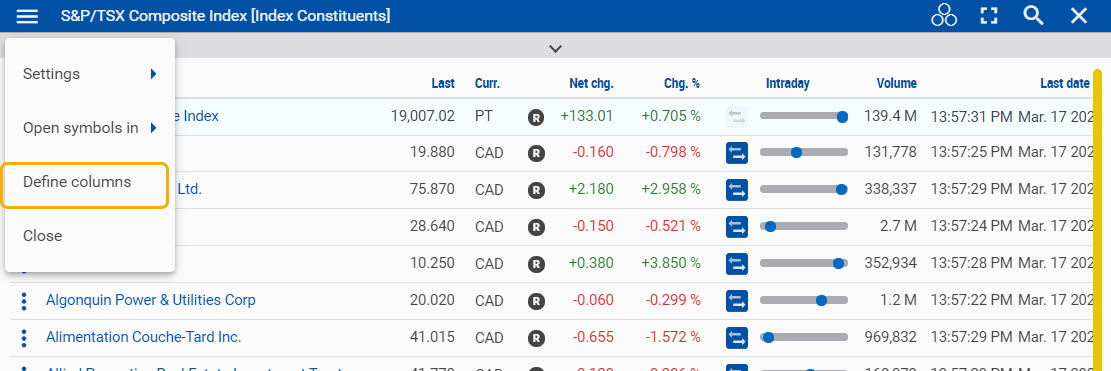Expand the 'Open symbols in' arrow
Viewport: 1111px width, 371px height.
pos(153,128)
